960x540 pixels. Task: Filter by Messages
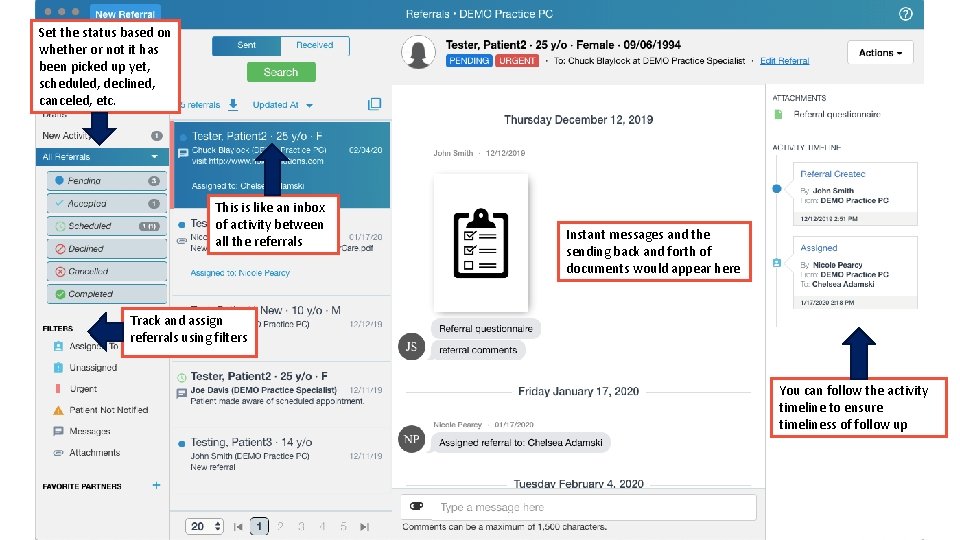point(89,431)
